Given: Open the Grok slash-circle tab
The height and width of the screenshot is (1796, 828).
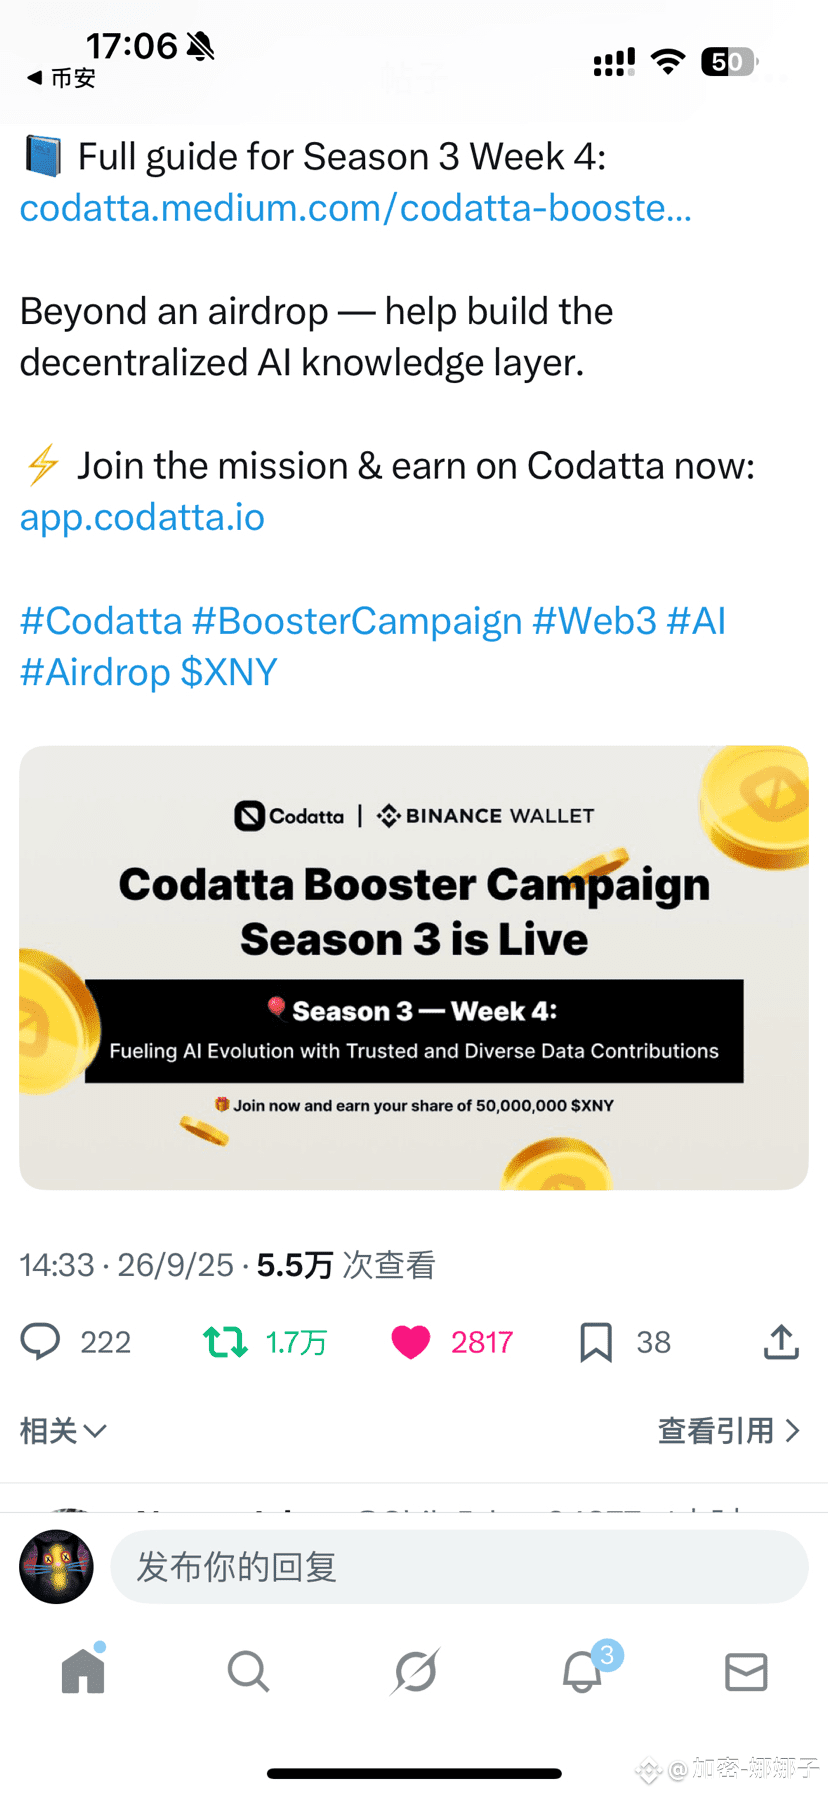Looking at the screenshot, I should (x=415, y=1670).
